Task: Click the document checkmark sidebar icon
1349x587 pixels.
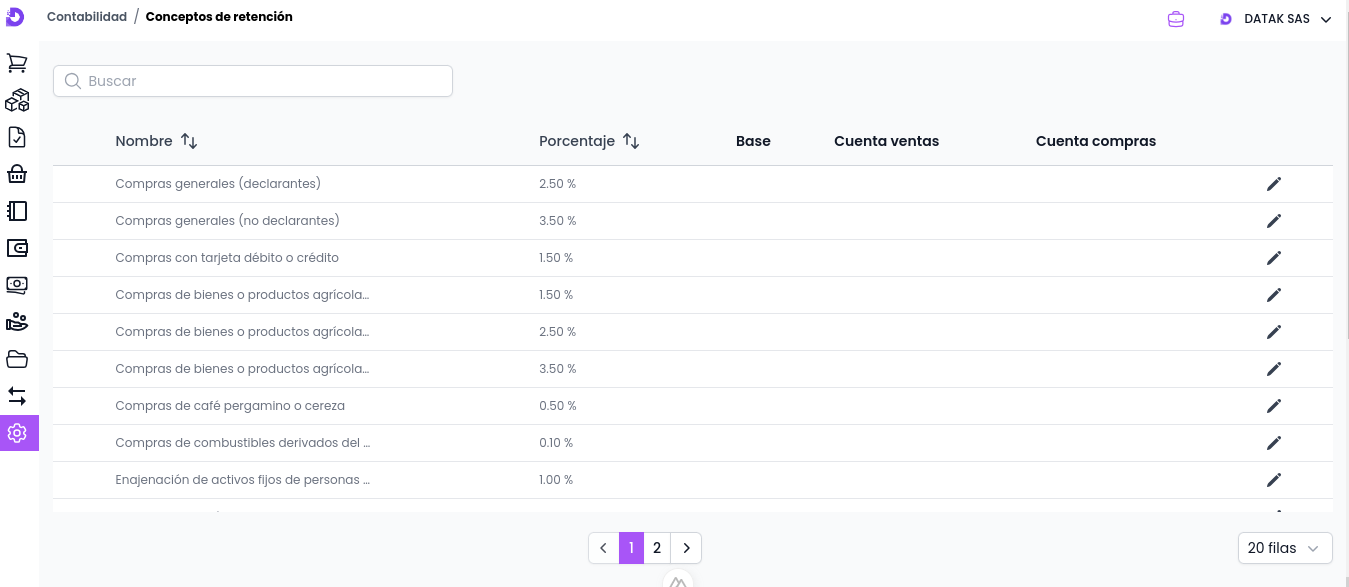Action: (x=17, y=137)
